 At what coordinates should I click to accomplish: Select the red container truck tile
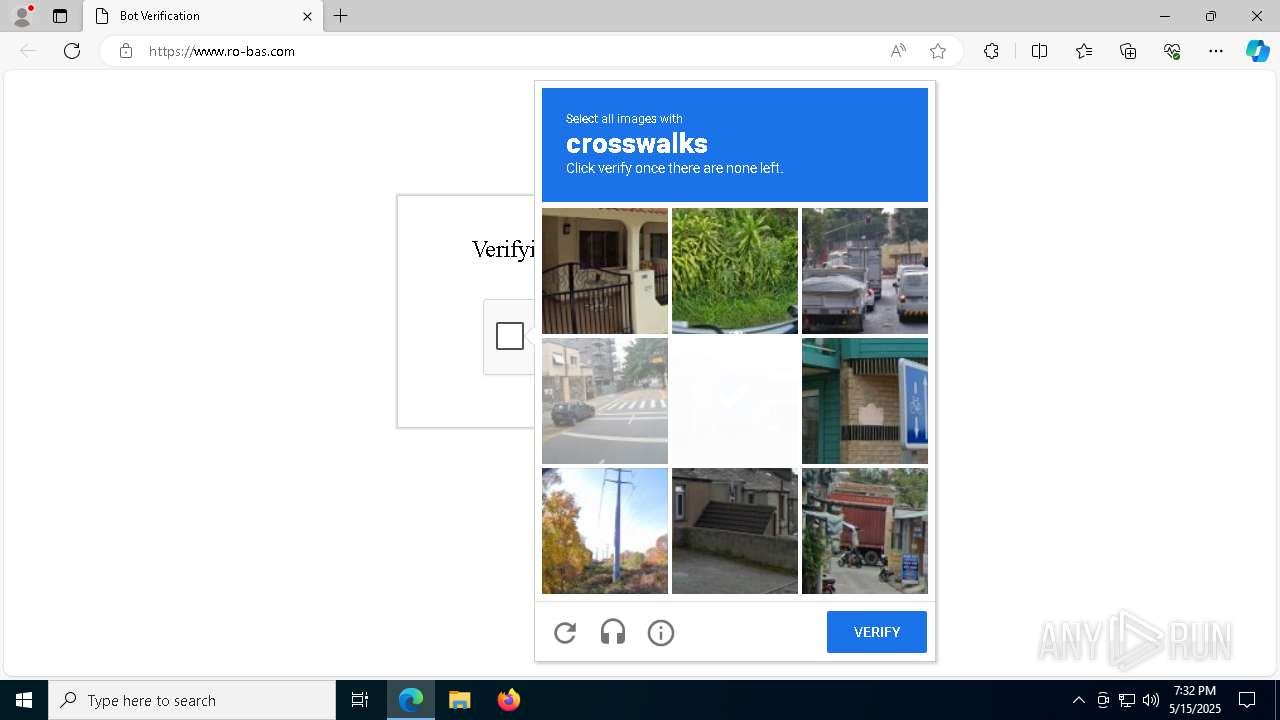tap(865, 531)
